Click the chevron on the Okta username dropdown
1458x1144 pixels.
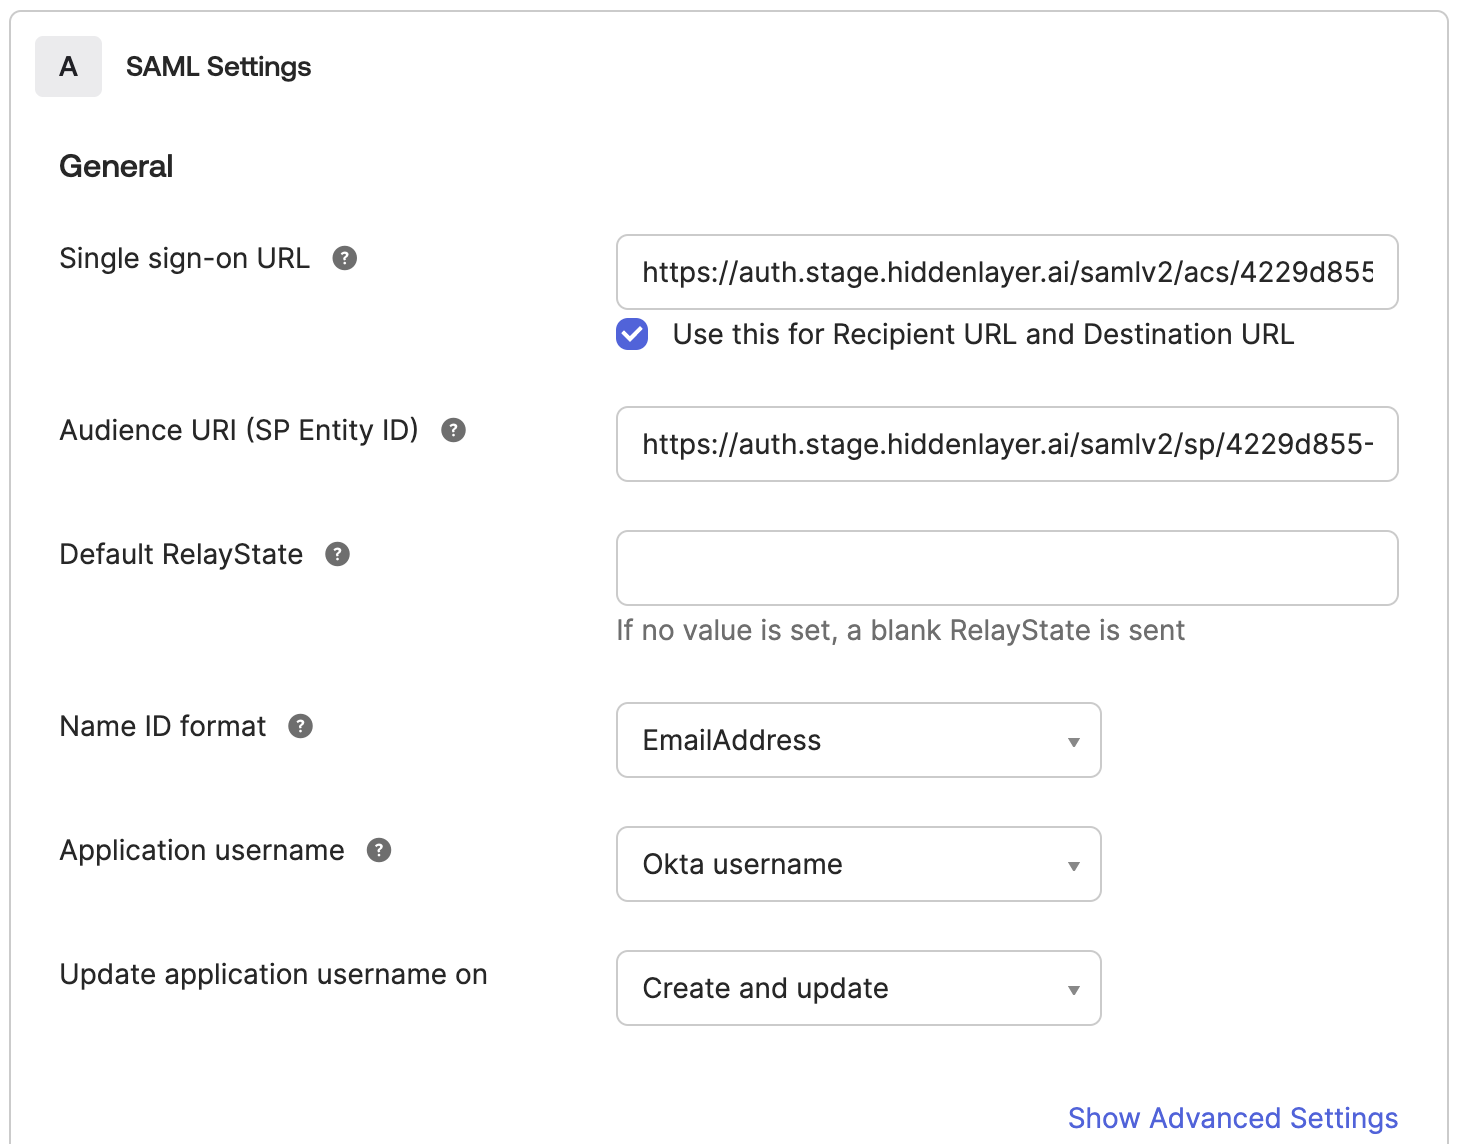[1074, 865]
